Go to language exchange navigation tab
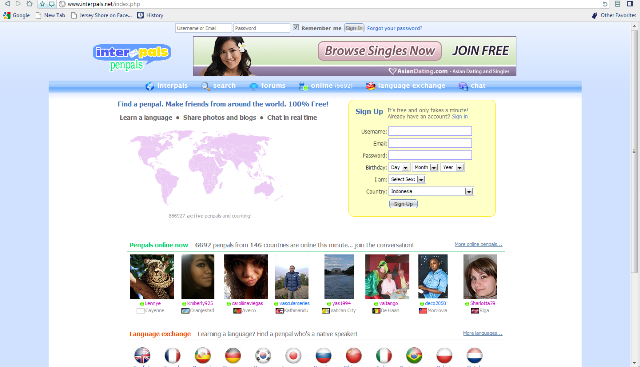Screen dimensions: 640x367 (405, 86)
